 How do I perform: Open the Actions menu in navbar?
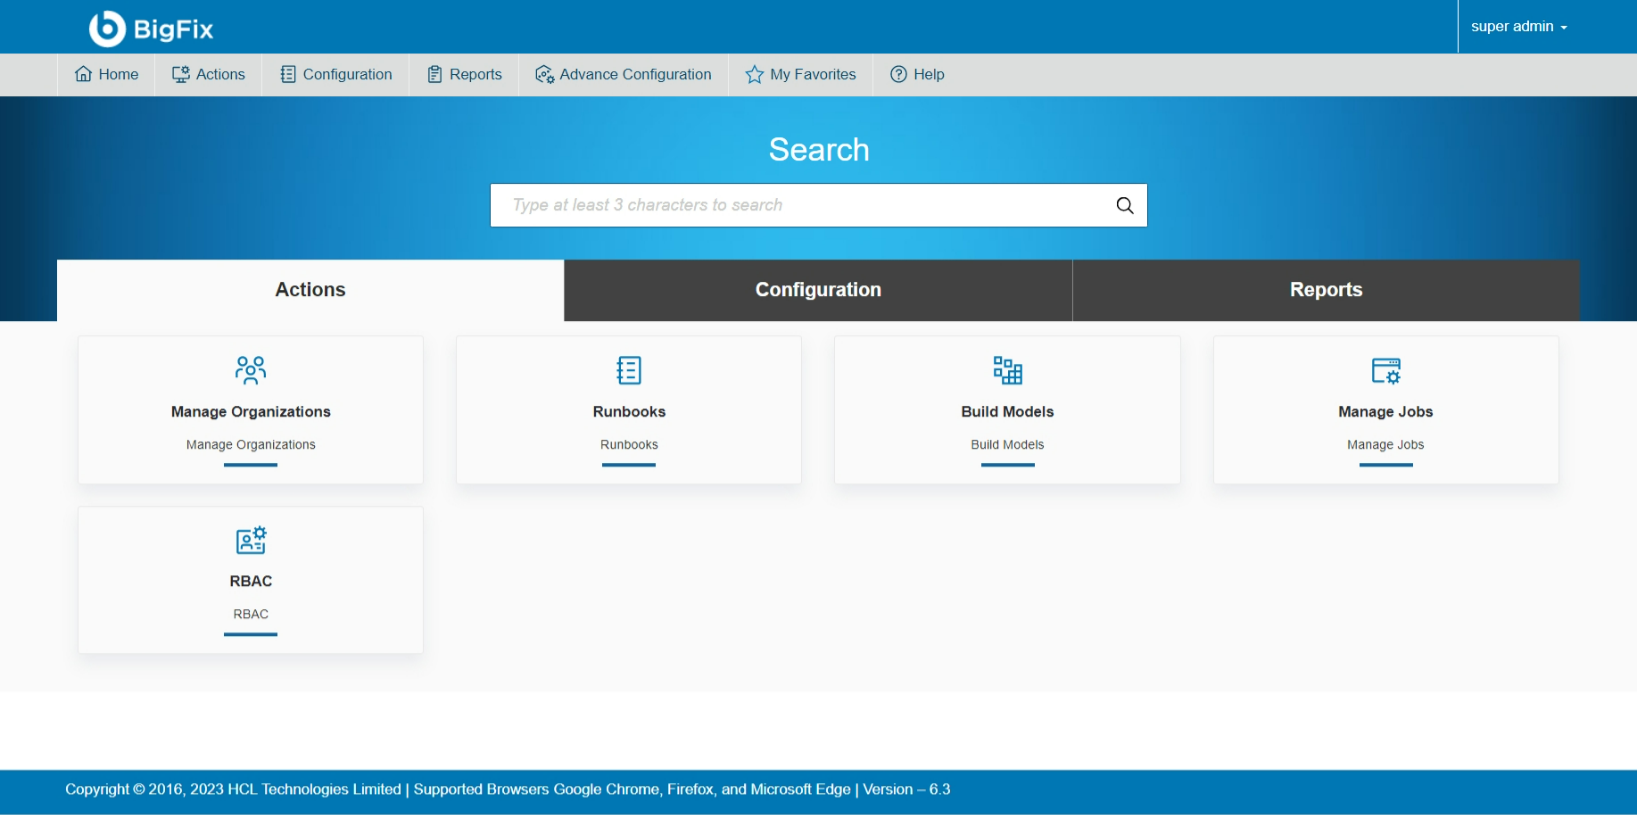point(209,74)
